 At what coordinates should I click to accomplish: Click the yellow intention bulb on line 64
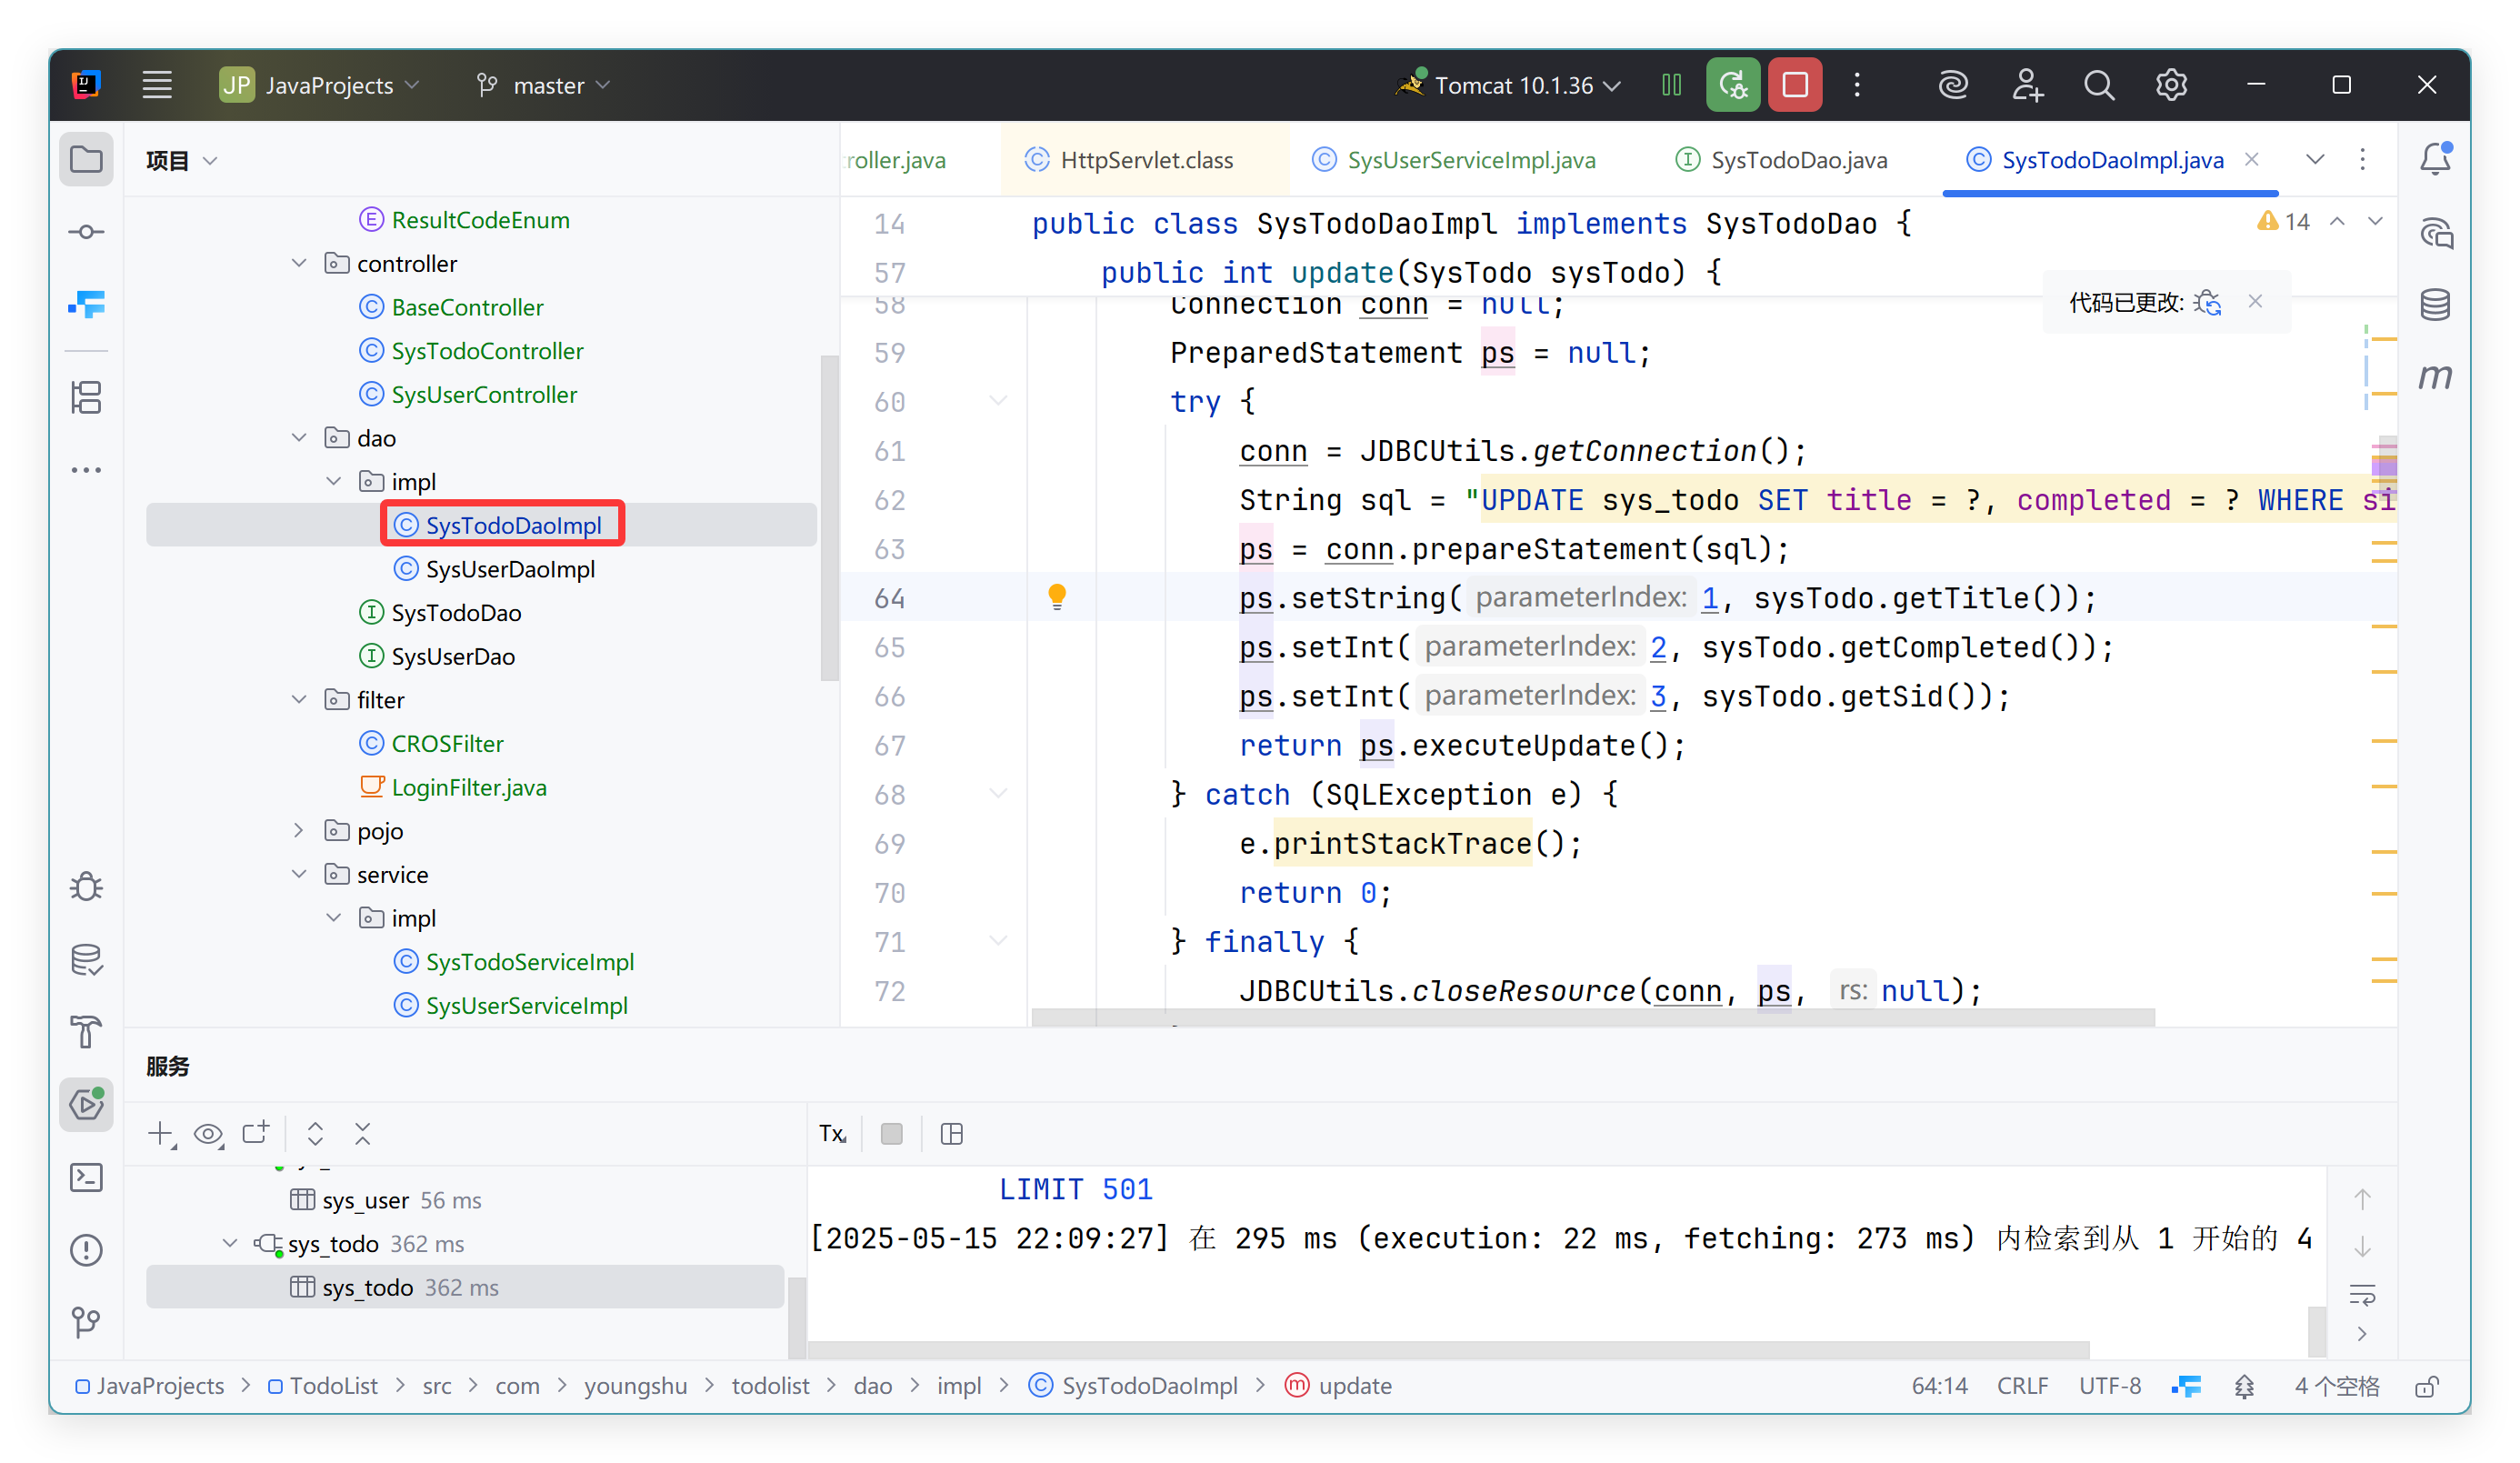pyautogui.click(x=1057, y=597)
